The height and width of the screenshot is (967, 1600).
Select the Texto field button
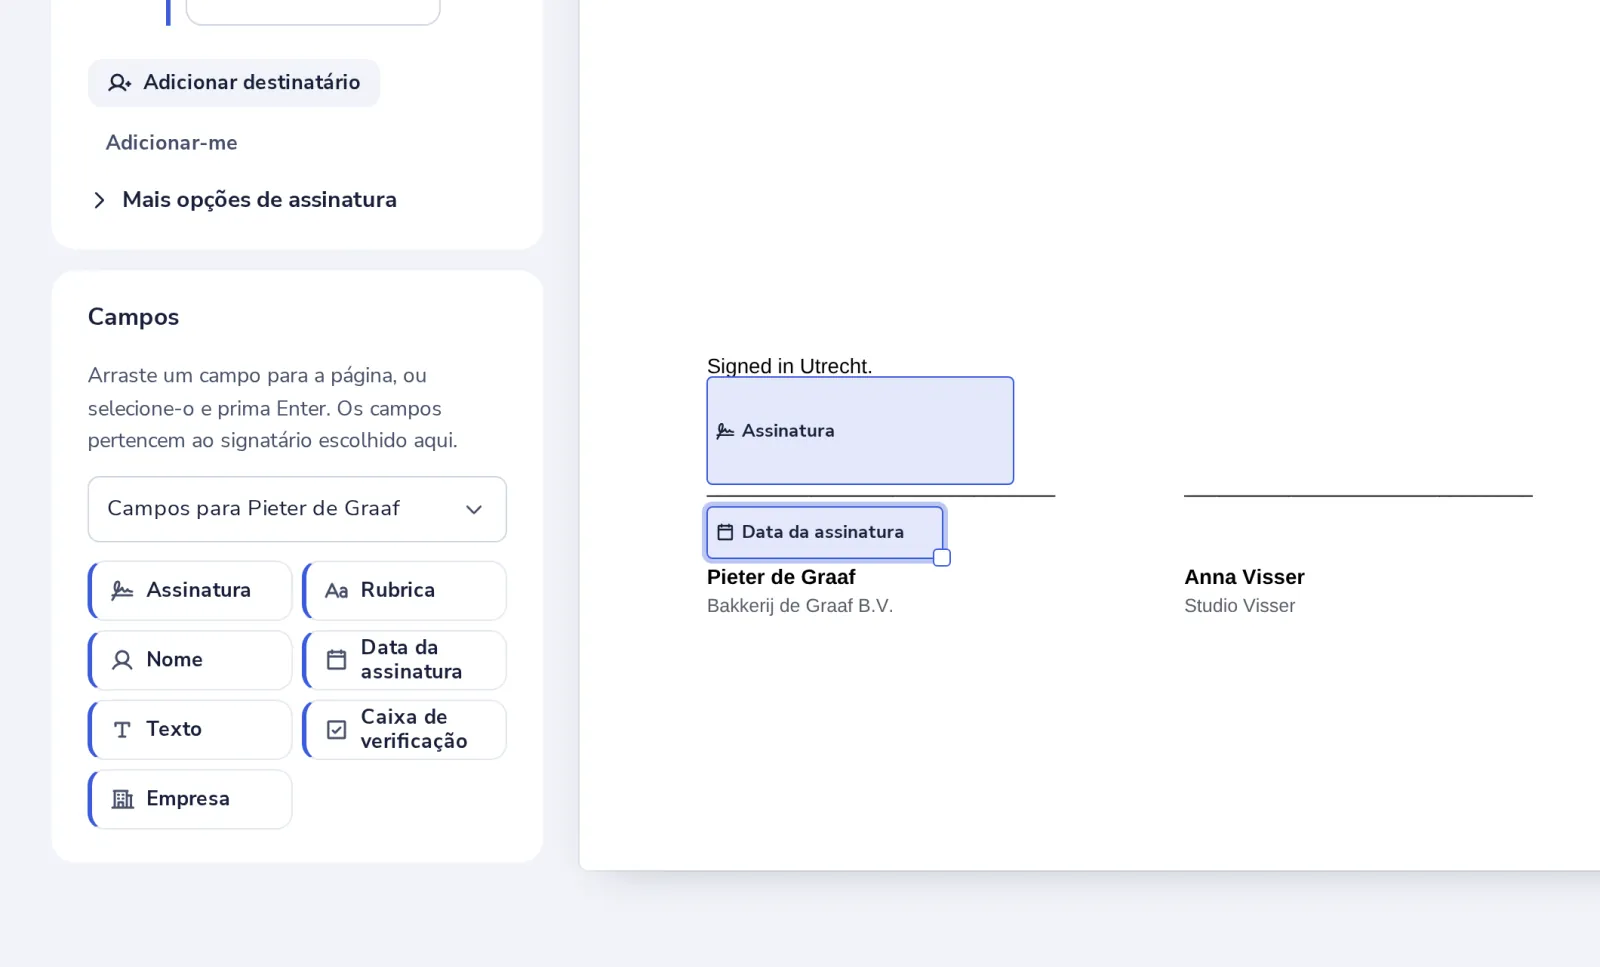point(190,730)
